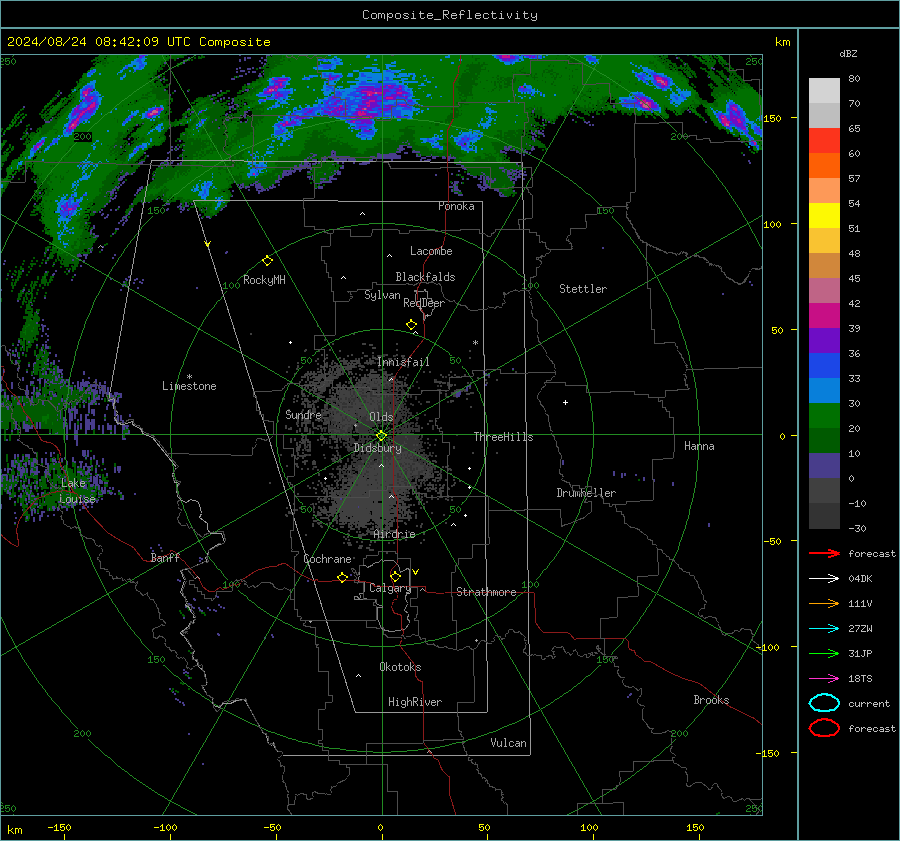Click the red forecast ellipse icon

(x=824, y=728)
